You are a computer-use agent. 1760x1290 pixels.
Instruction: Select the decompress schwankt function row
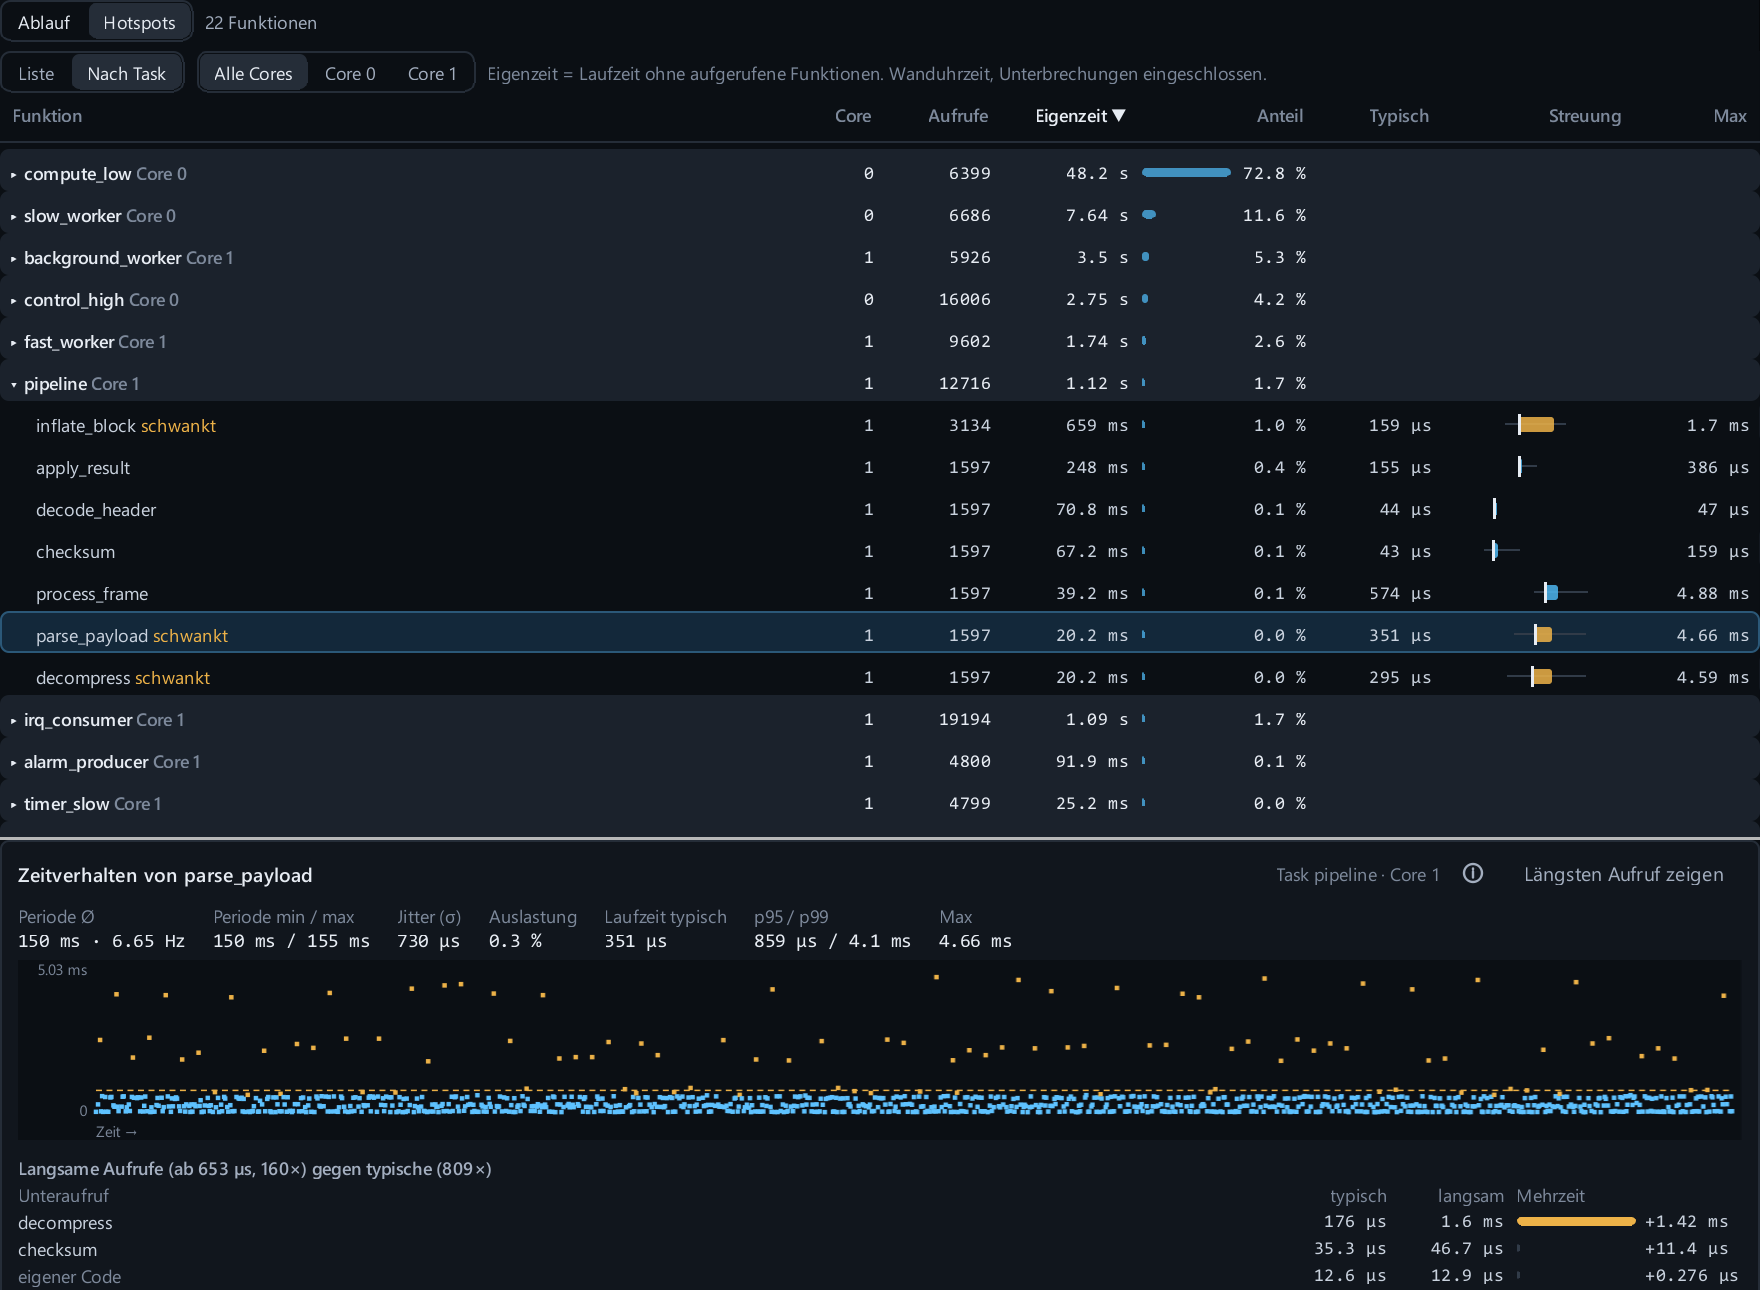click(x=880, y=678)
